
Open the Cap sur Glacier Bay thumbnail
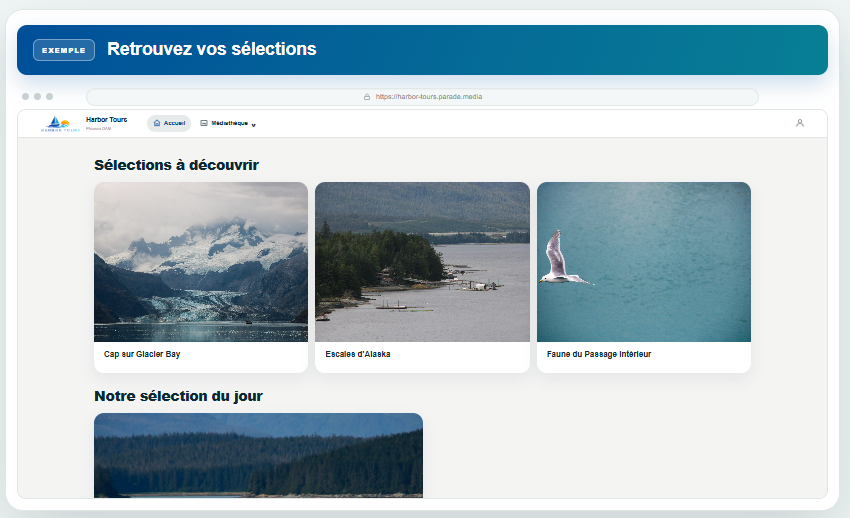coord(201,262)
